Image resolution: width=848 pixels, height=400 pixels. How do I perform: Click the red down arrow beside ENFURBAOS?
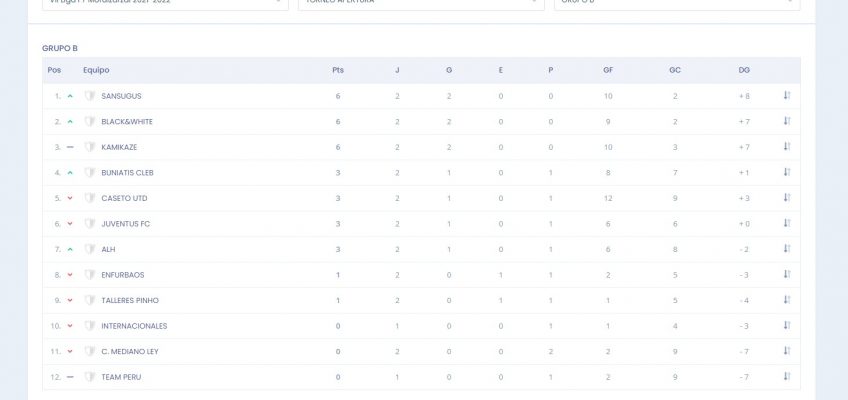tap(70, 275)
